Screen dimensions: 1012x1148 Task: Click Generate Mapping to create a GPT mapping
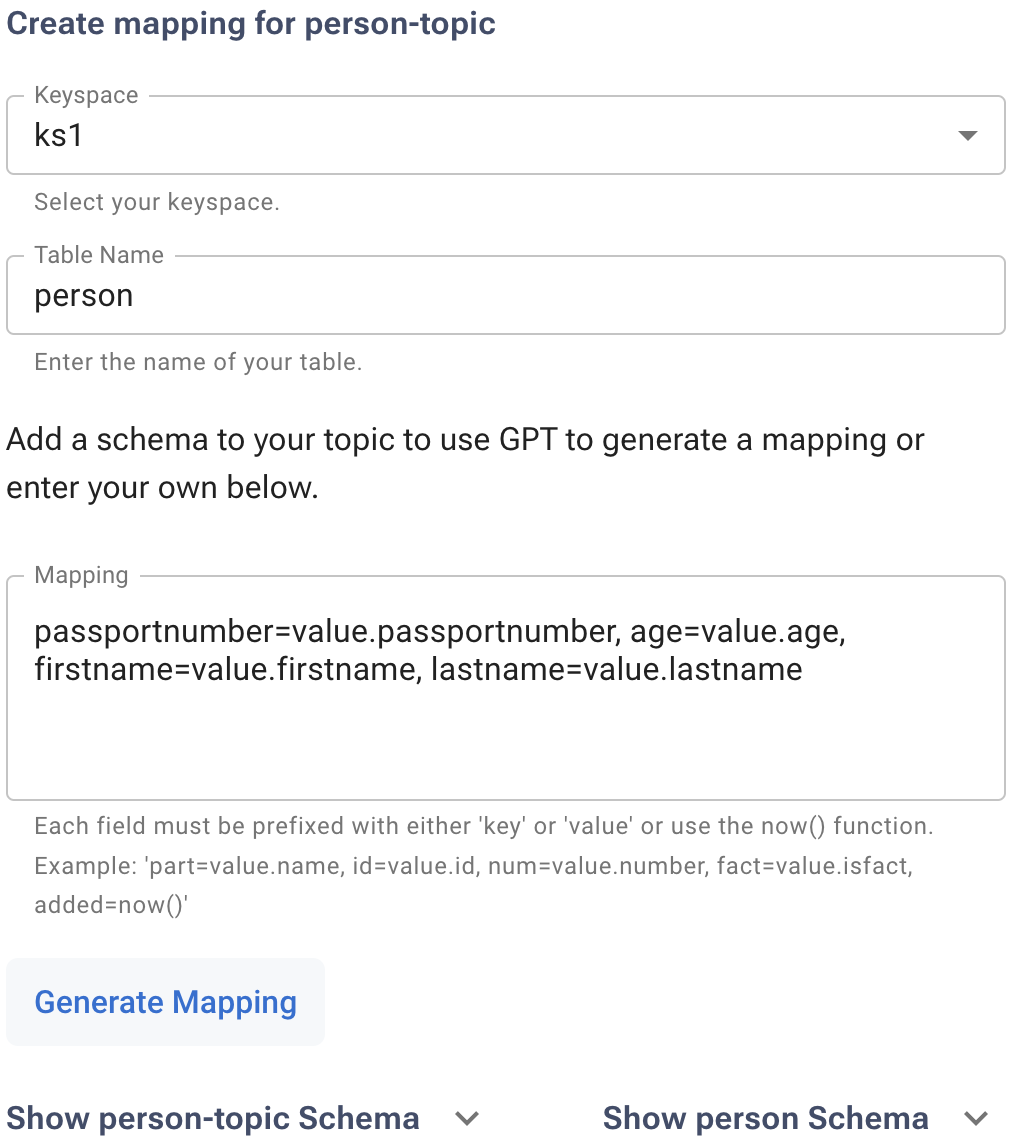coord(165,1002)
